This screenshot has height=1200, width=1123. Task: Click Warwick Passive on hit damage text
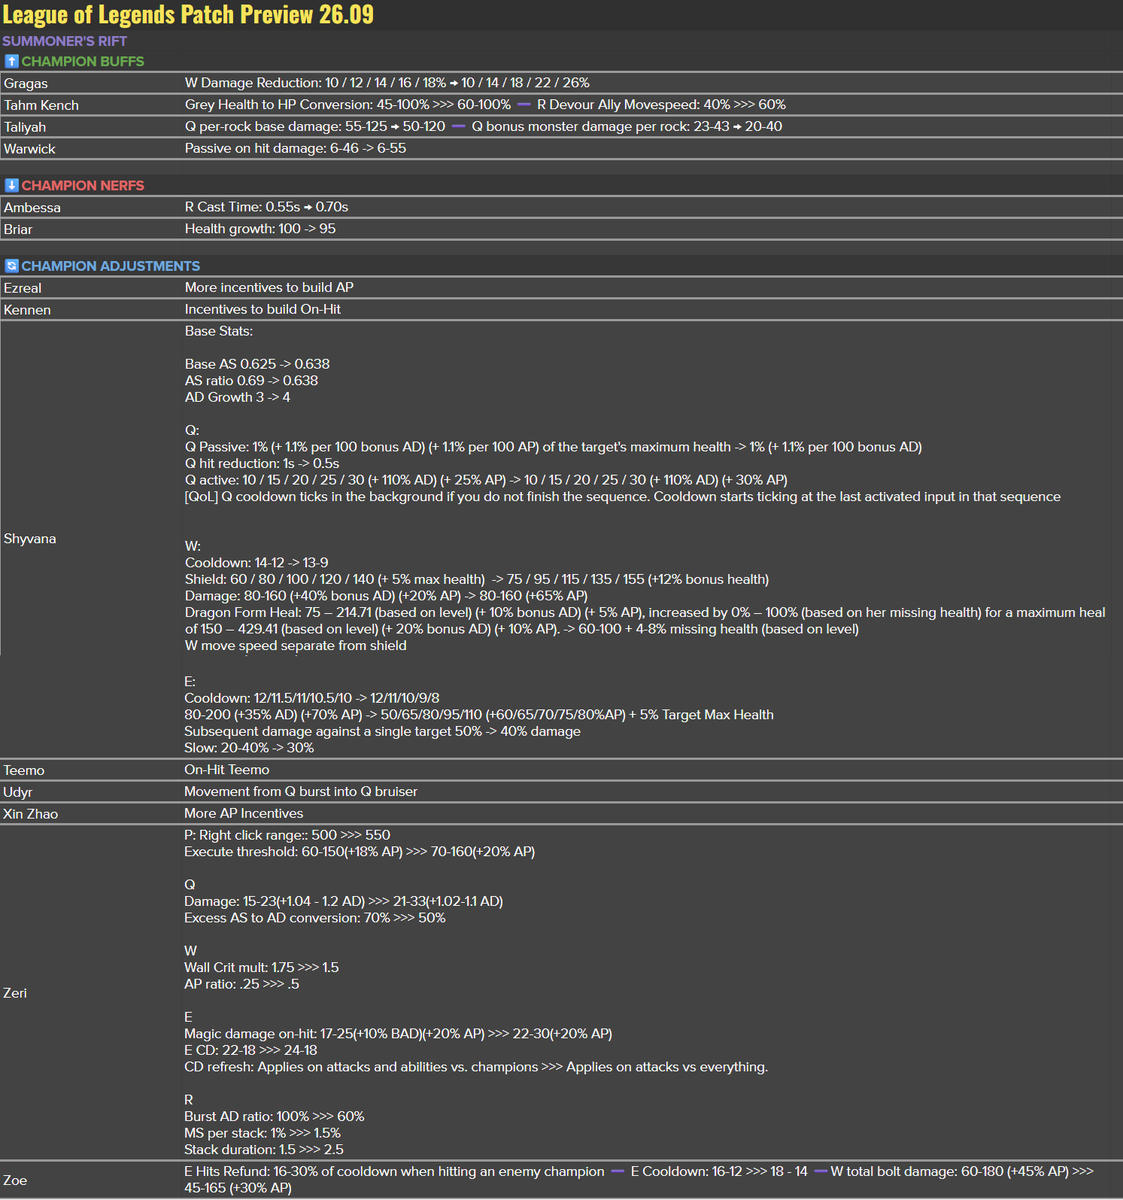pos(295,148)
